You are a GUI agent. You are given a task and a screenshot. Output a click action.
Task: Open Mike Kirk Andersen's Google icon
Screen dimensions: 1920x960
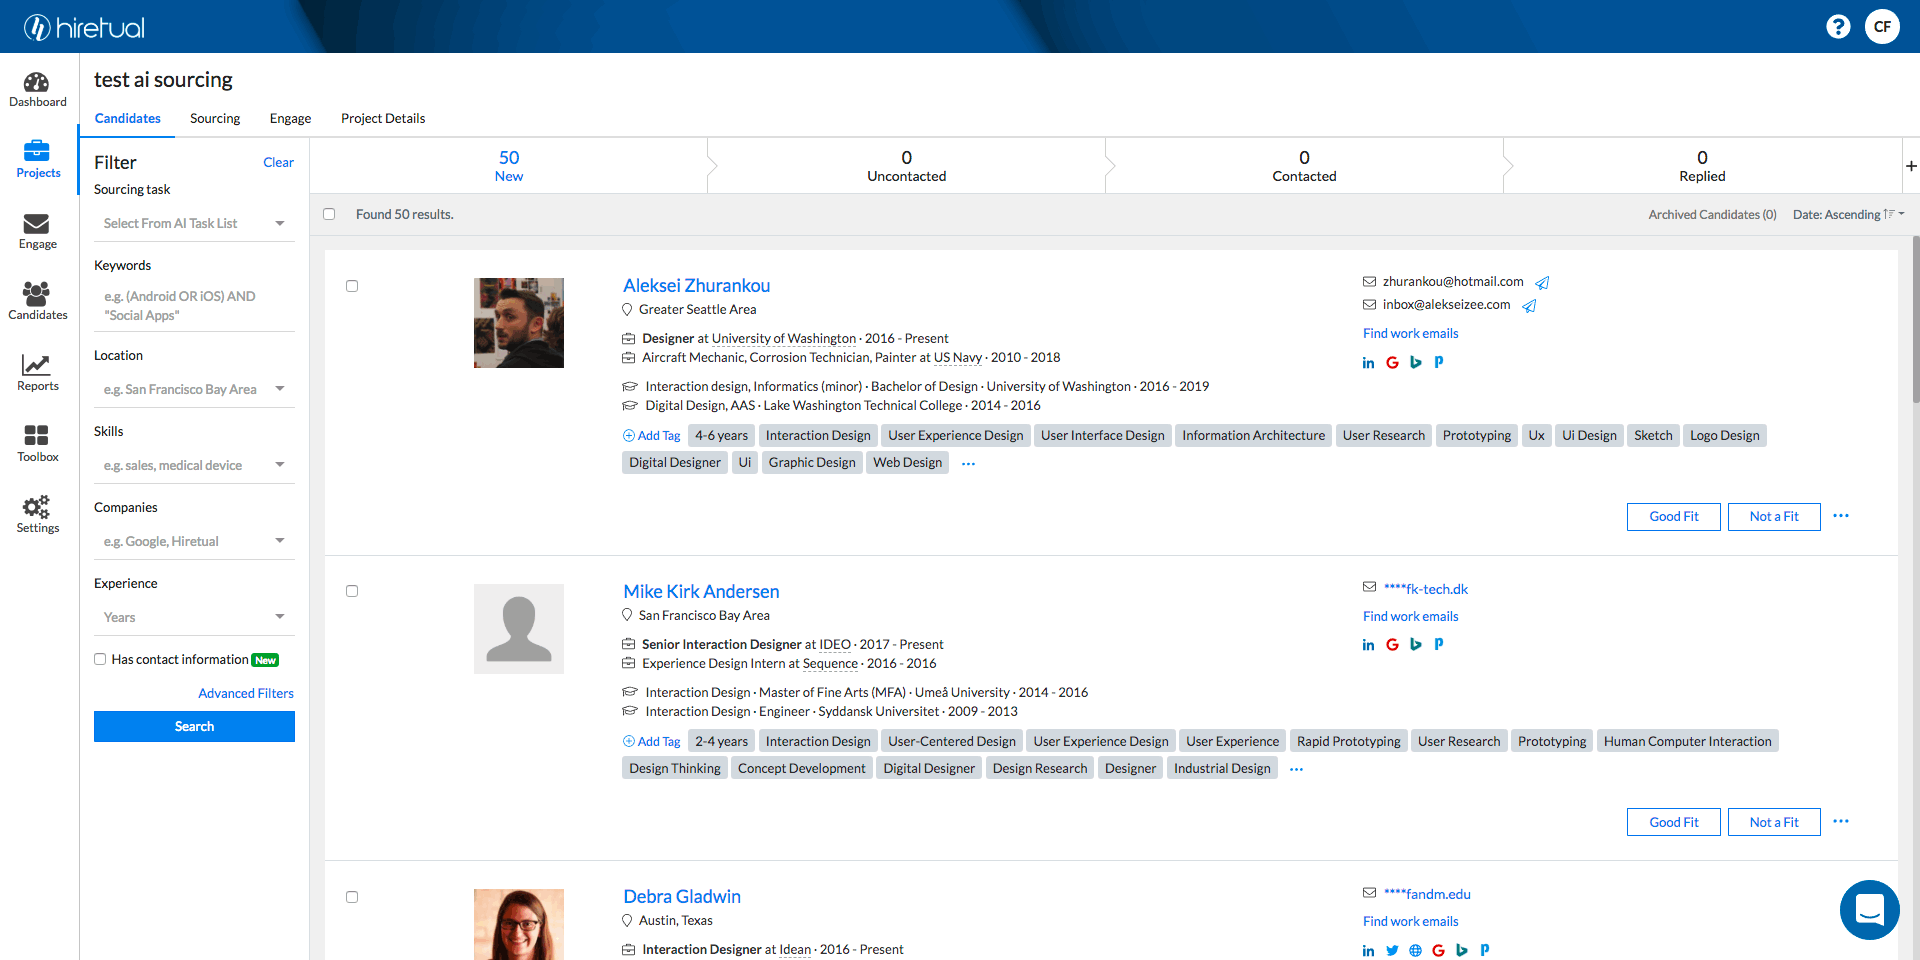[1392, 645]
